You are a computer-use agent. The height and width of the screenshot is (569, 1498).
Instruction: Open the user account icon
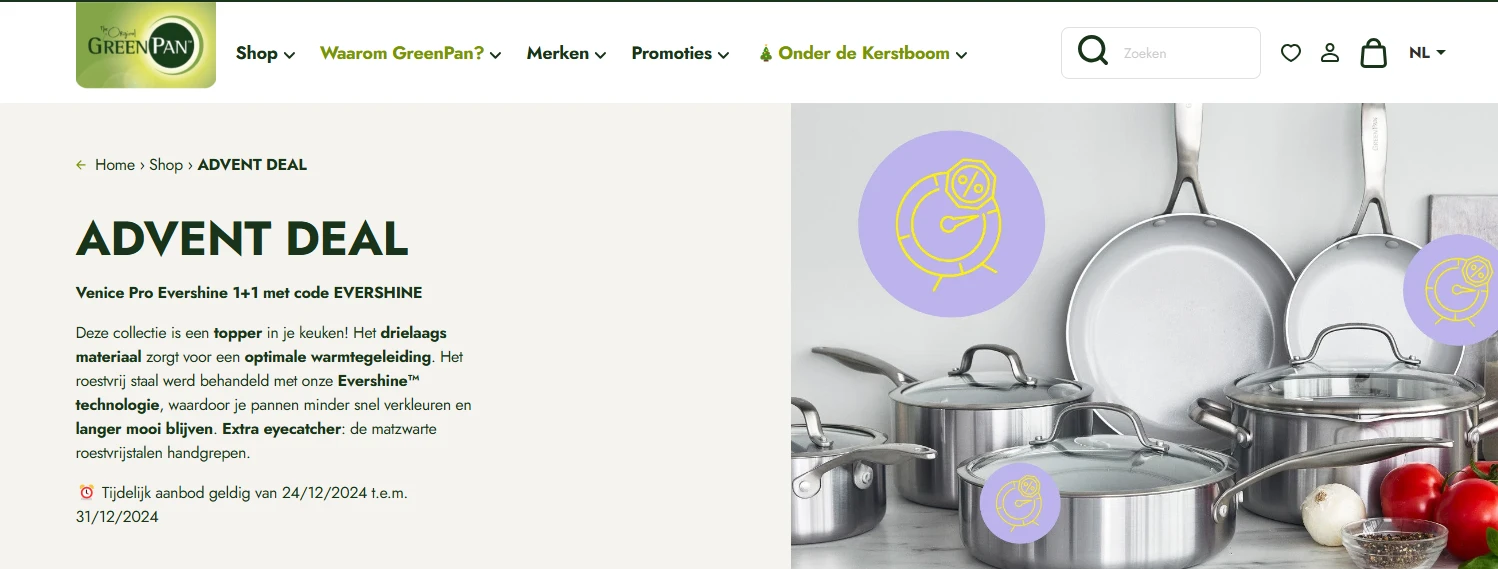[x=1330, y=53]
